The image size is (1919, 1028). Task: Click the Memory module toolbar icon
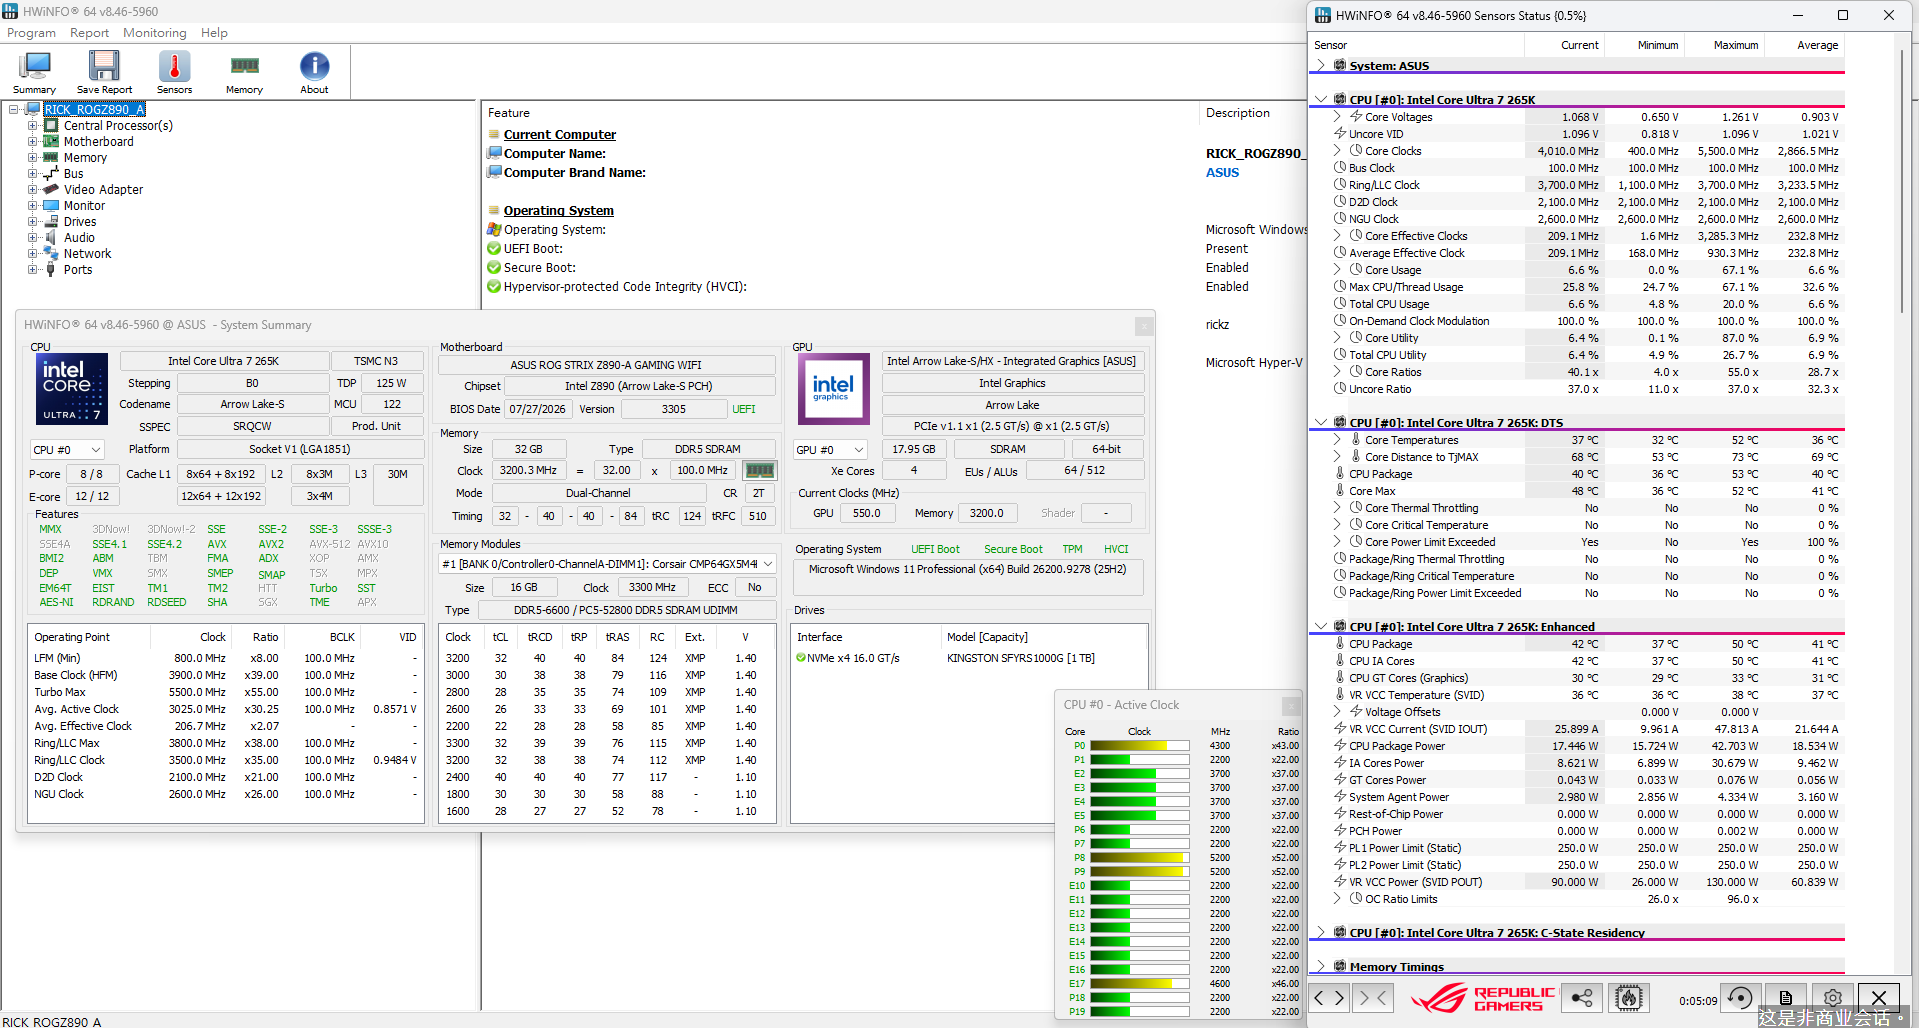tap(244, 72)
